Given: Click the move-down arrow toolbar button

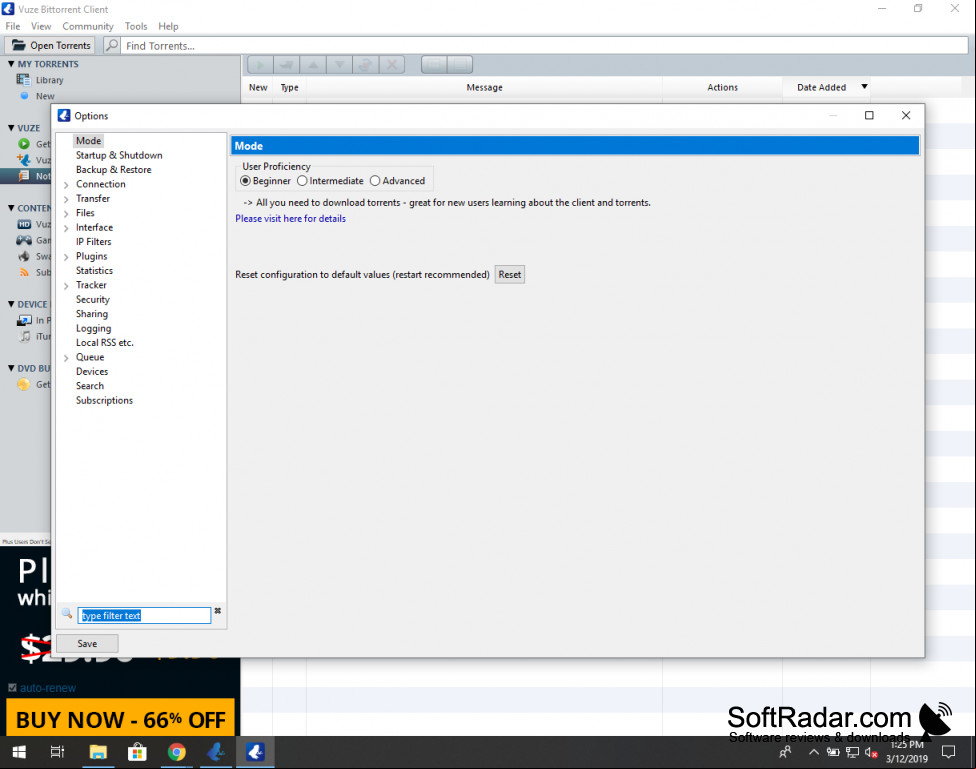Looking at the screenshot, I should 339,64.
